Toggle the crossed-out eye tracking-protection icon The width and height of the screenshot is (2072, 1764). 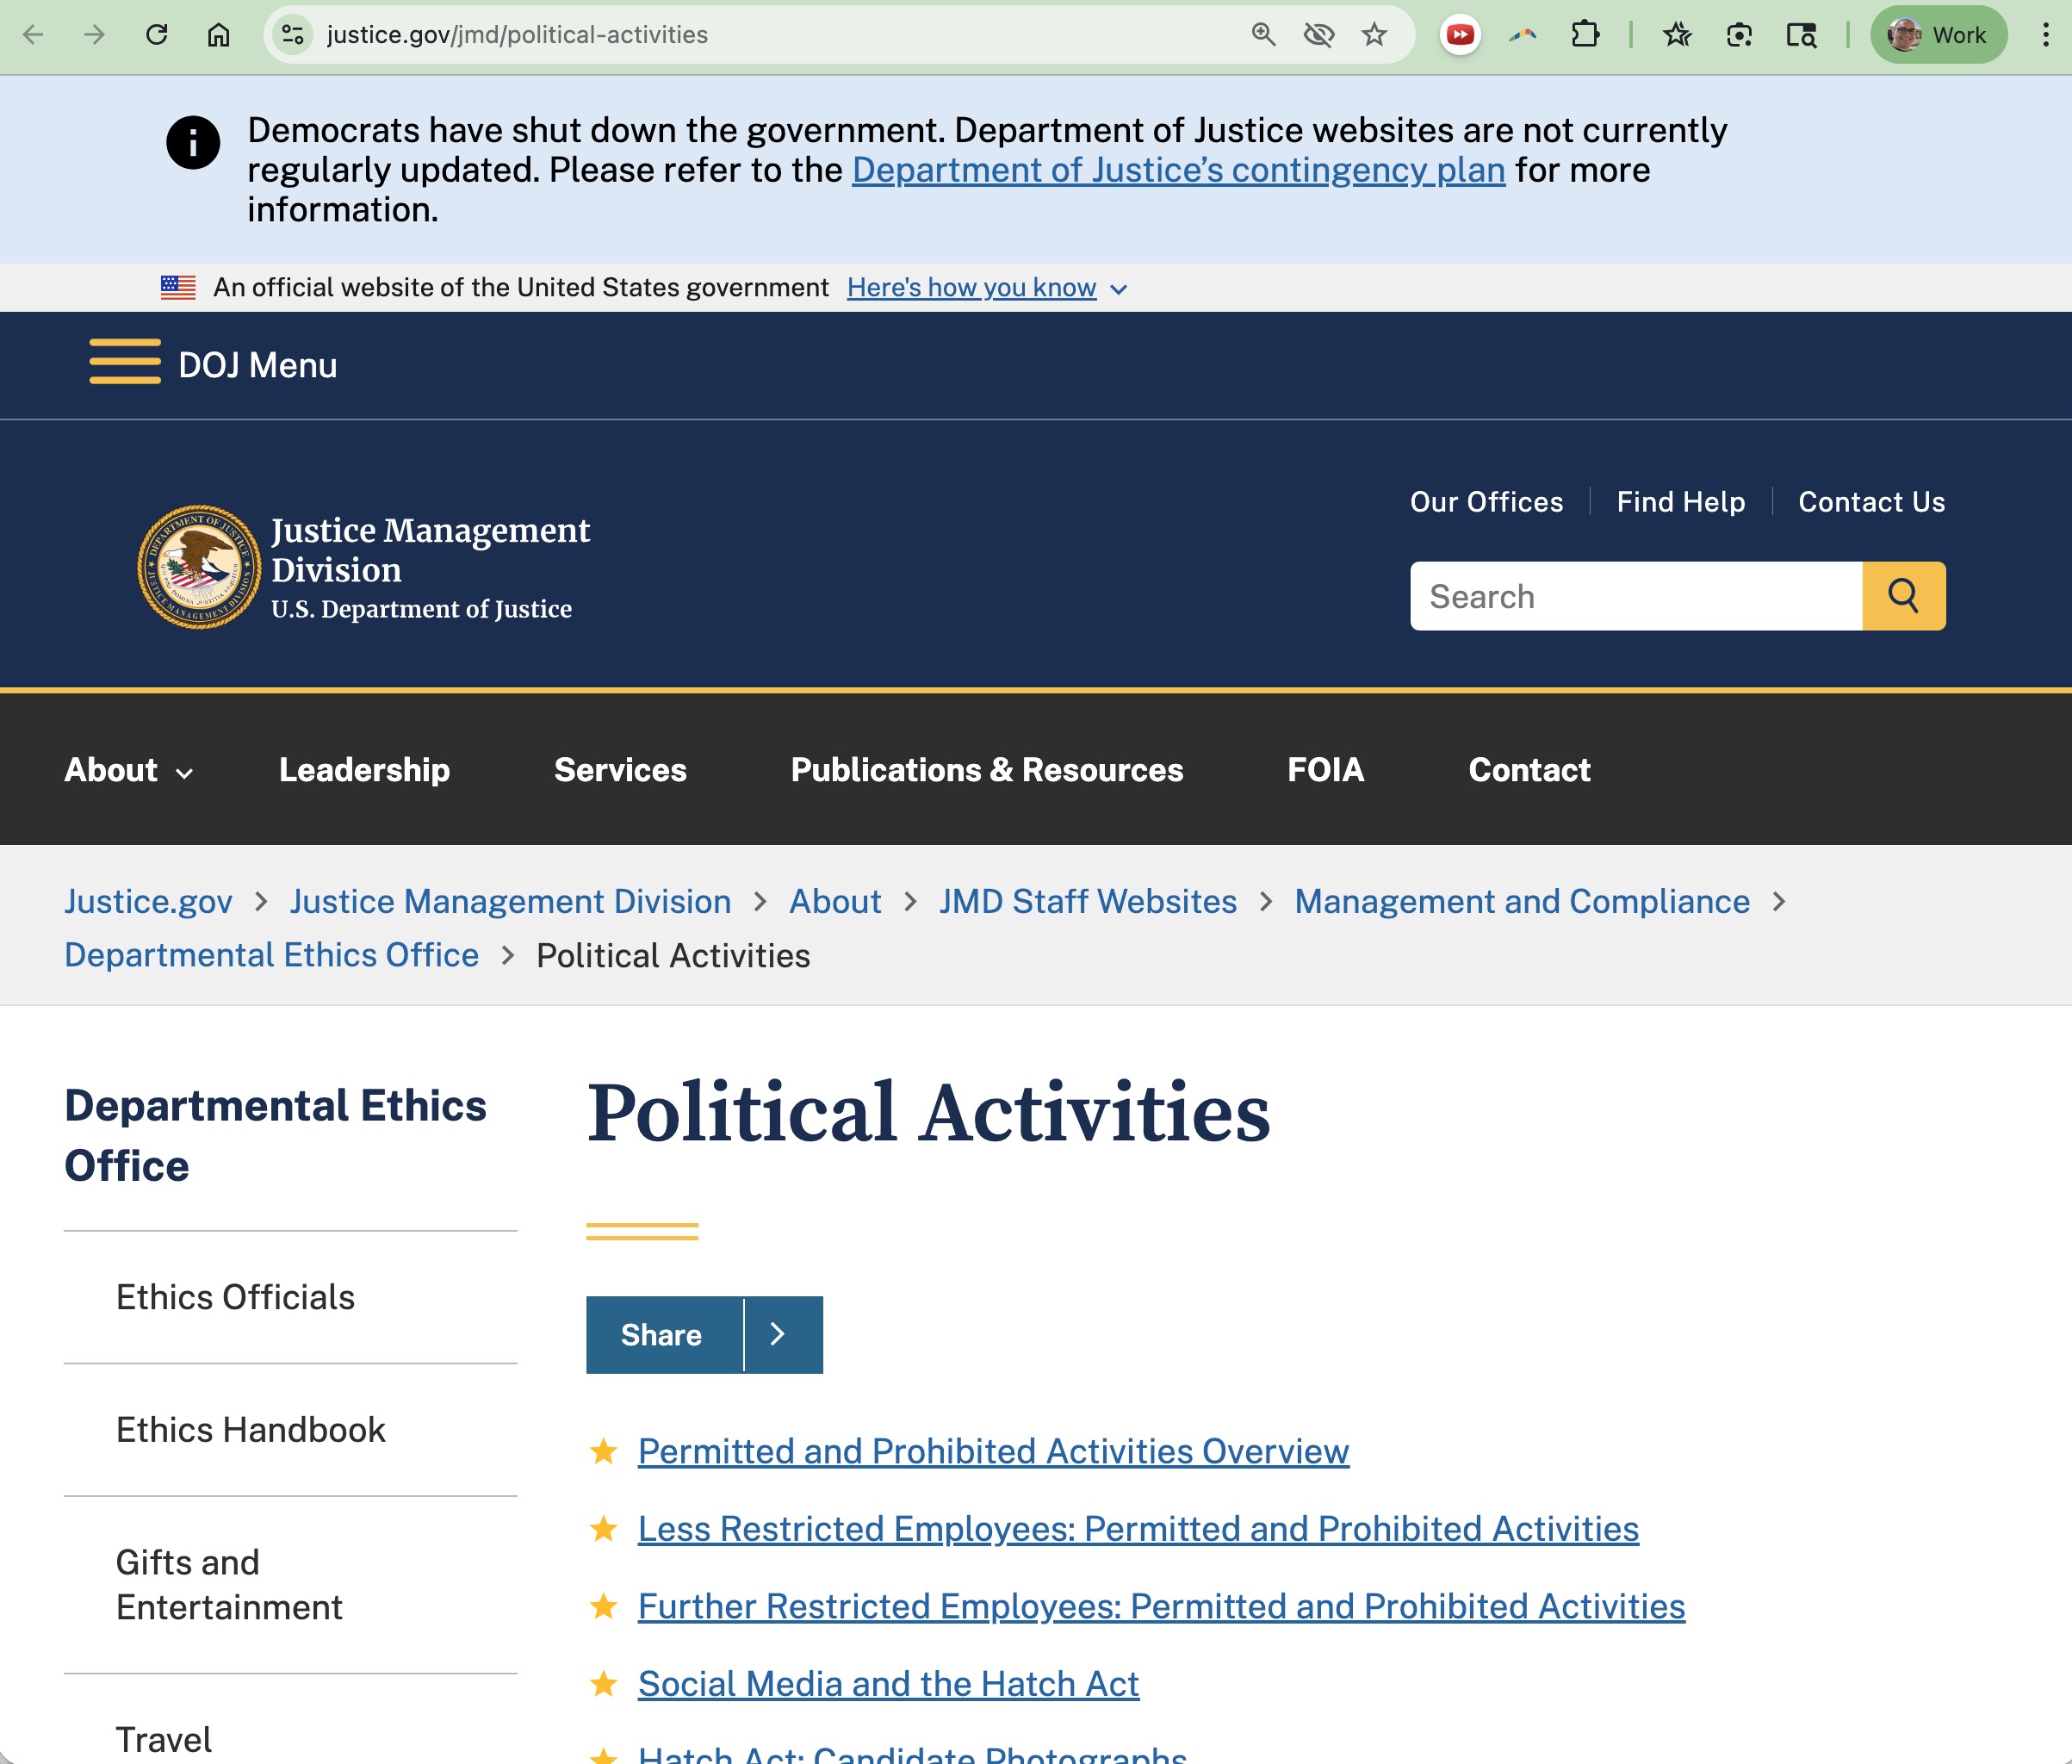coord(1318,35)
